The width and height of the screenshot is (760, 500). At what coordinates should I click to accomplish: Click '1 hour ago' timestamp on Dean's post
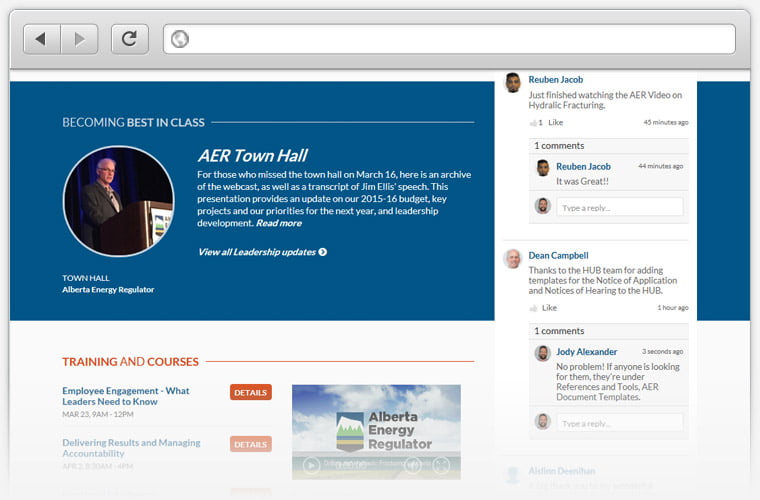(x=673, y=308)
